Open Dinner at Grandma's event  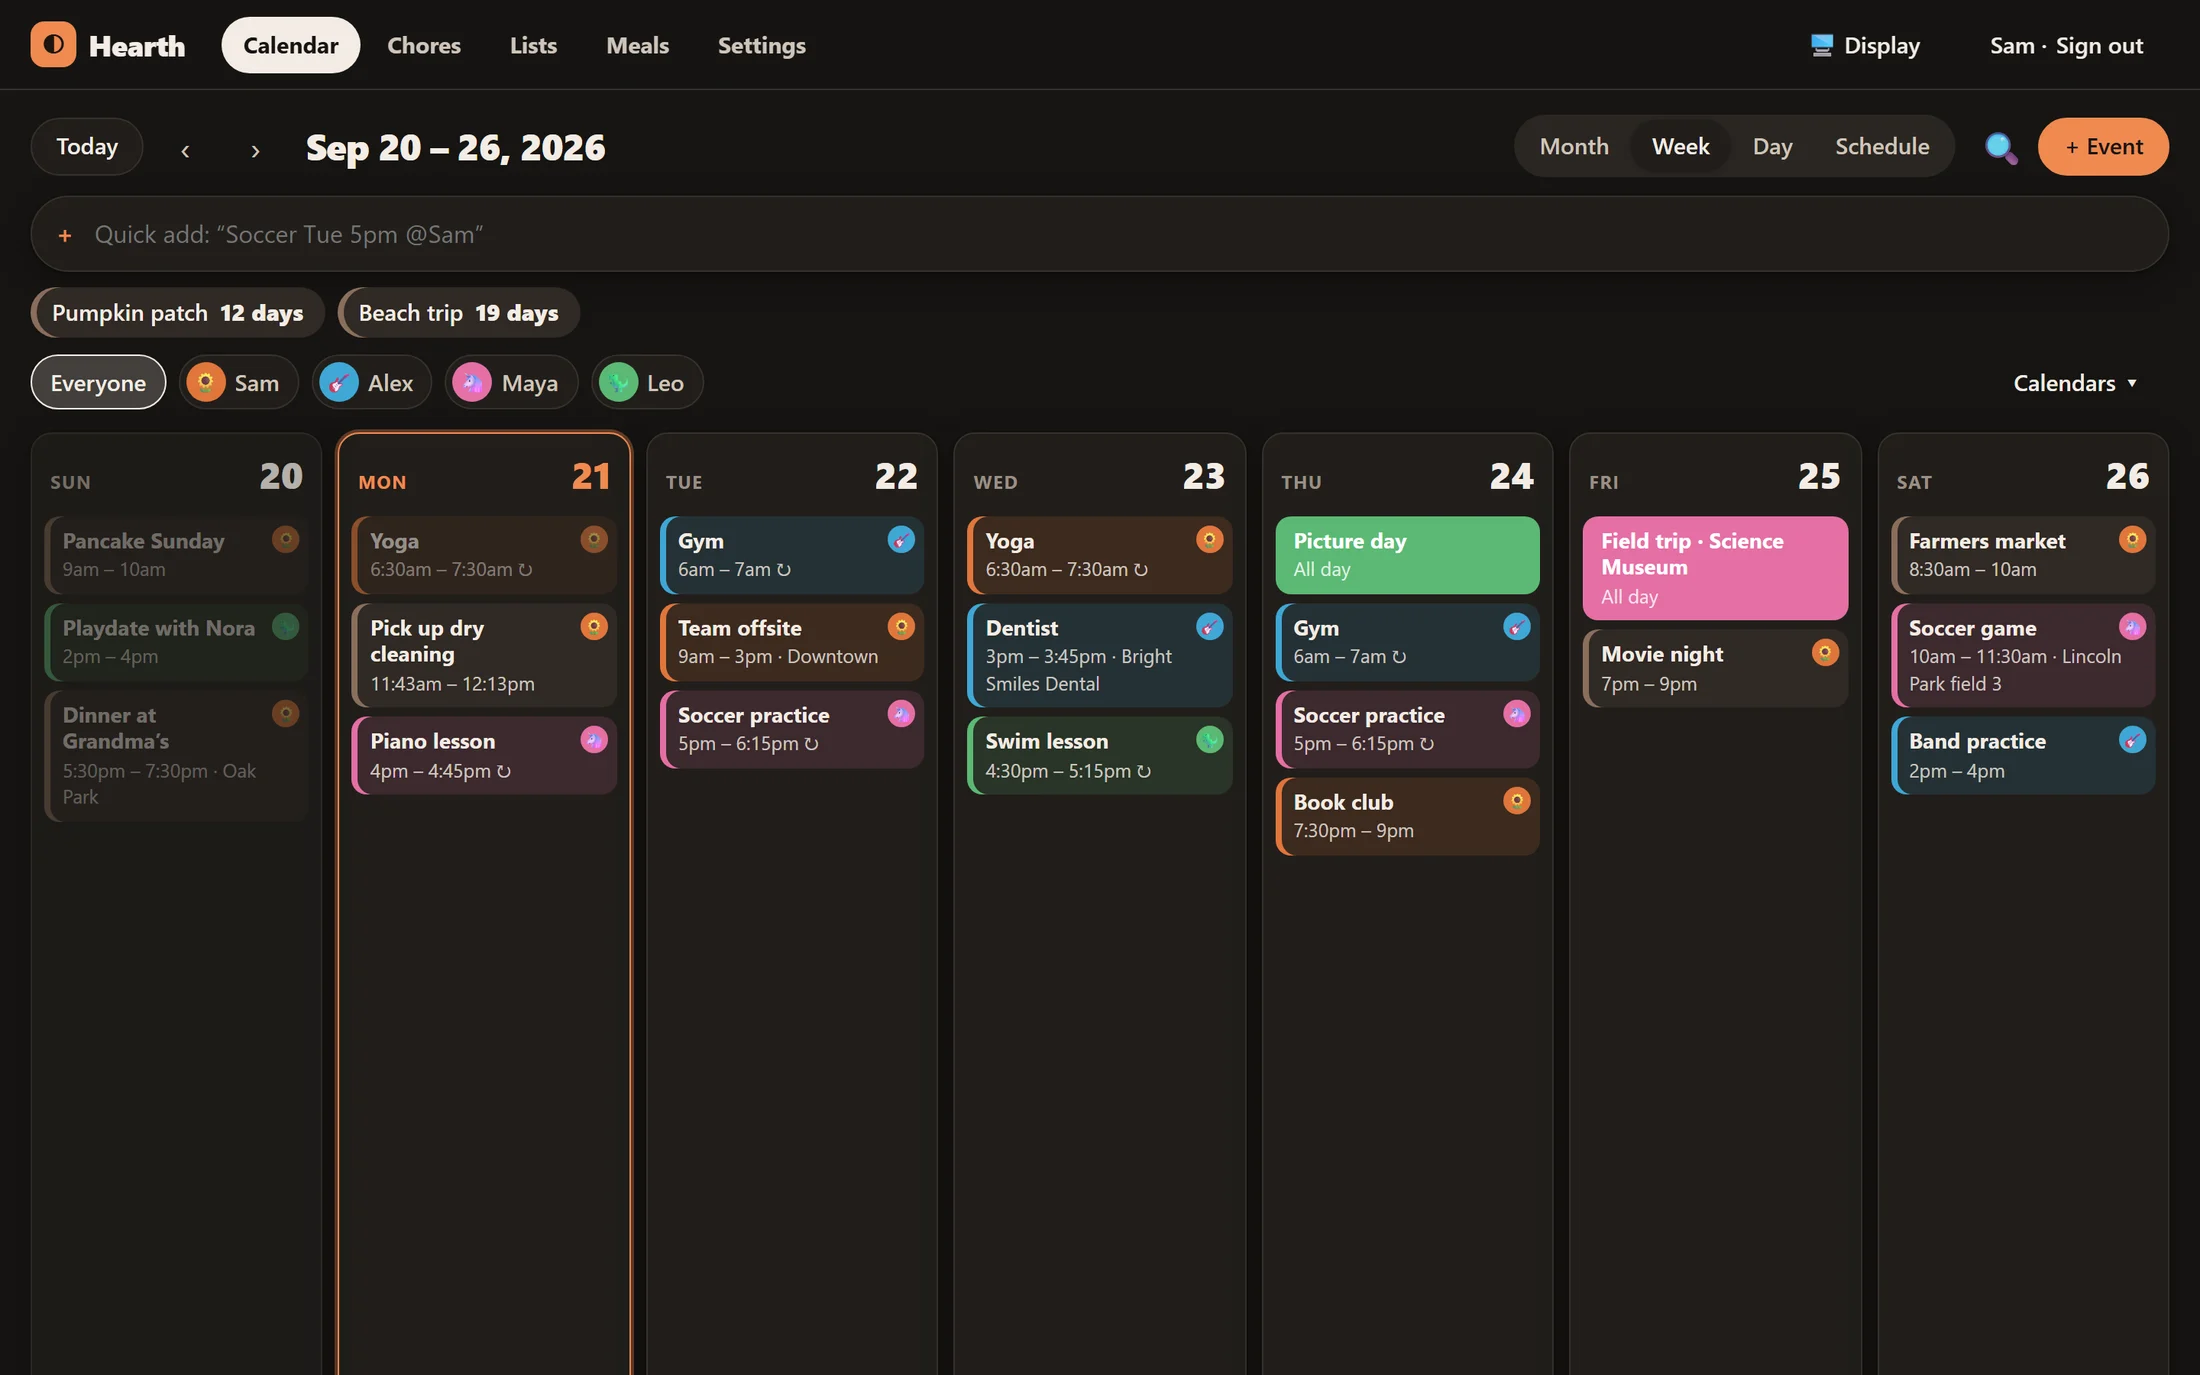click(x=176, y=756)
